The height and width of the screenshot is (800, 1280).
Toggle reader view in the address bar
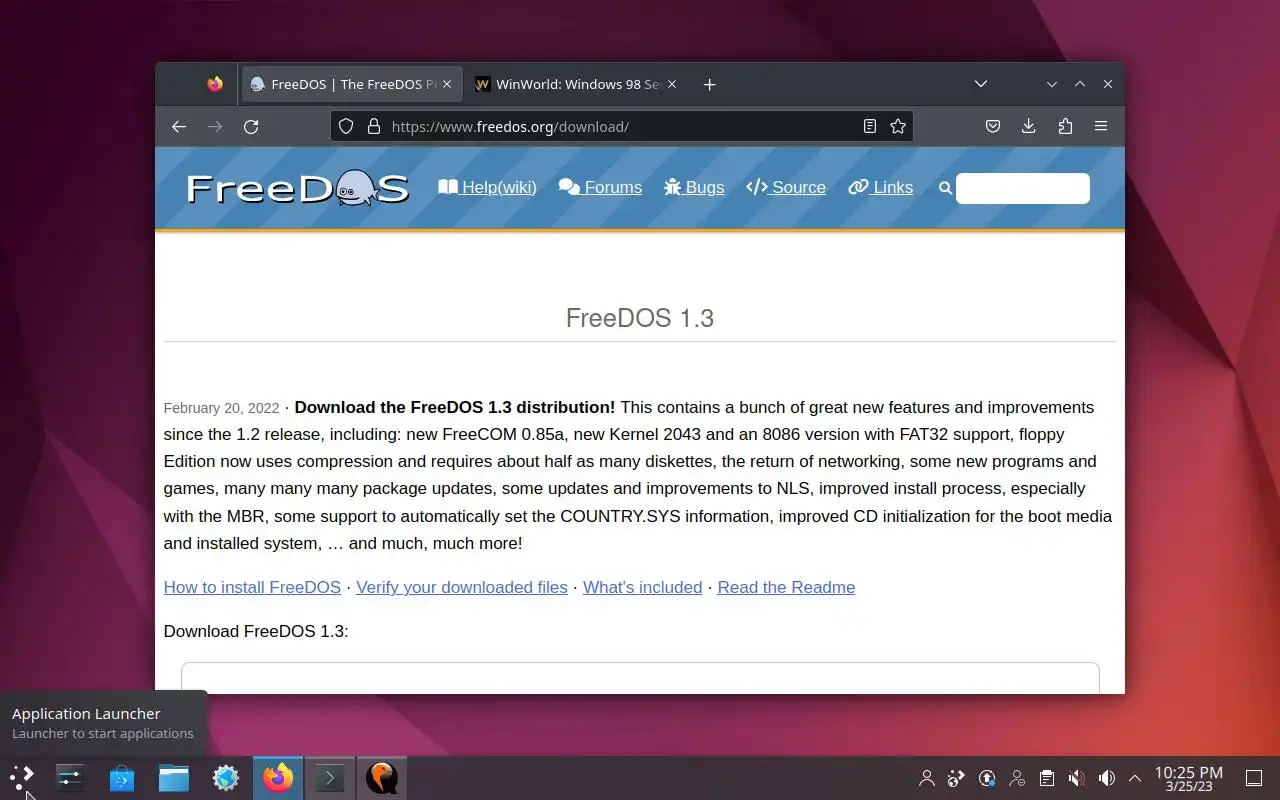click(x=870, y=126)
